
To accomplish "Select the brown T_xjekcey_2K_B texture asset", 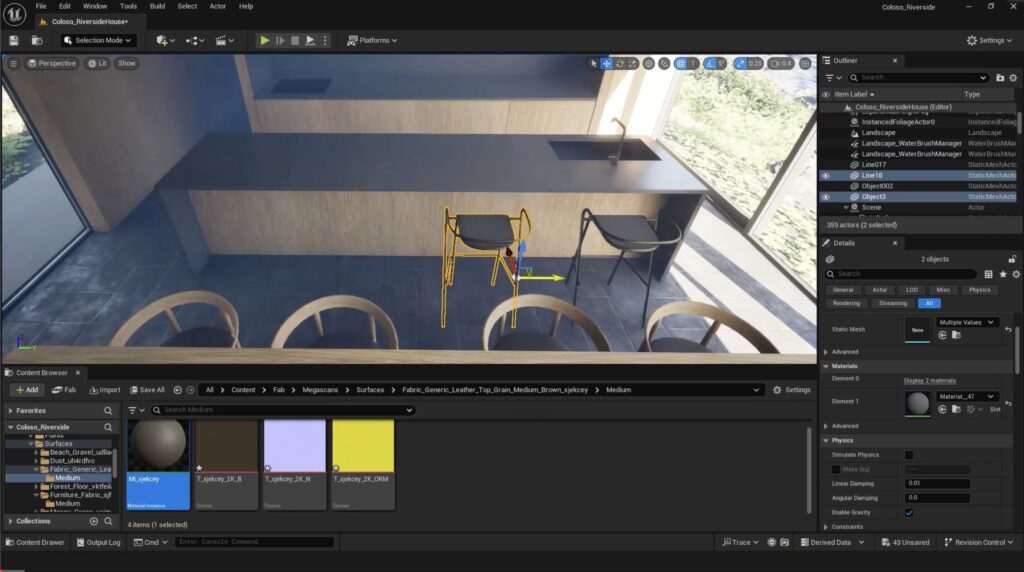I will click(227, 464).
